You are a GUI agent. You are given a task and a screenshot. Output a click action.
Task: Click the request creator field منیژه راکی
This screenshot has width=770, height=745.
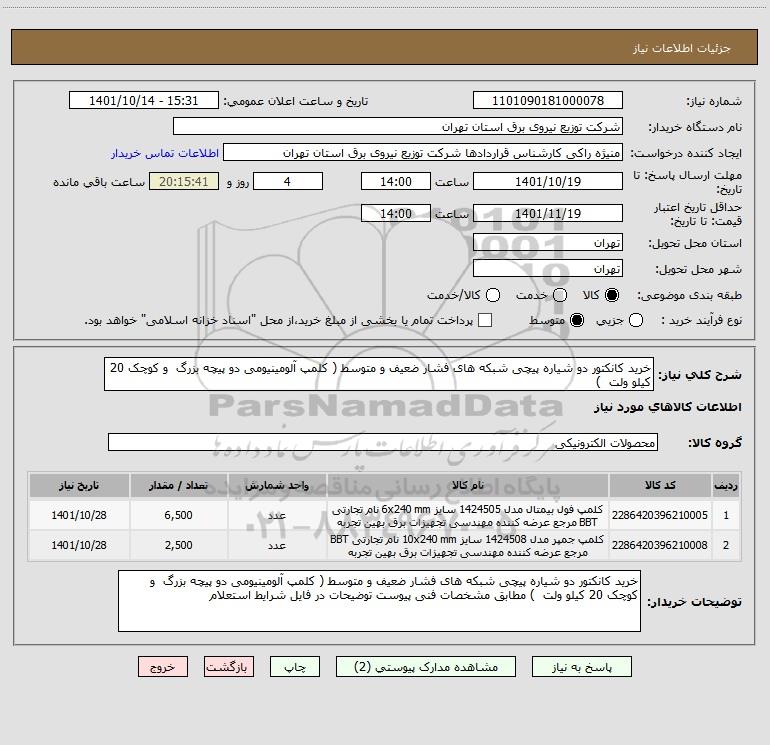(423, 153)
